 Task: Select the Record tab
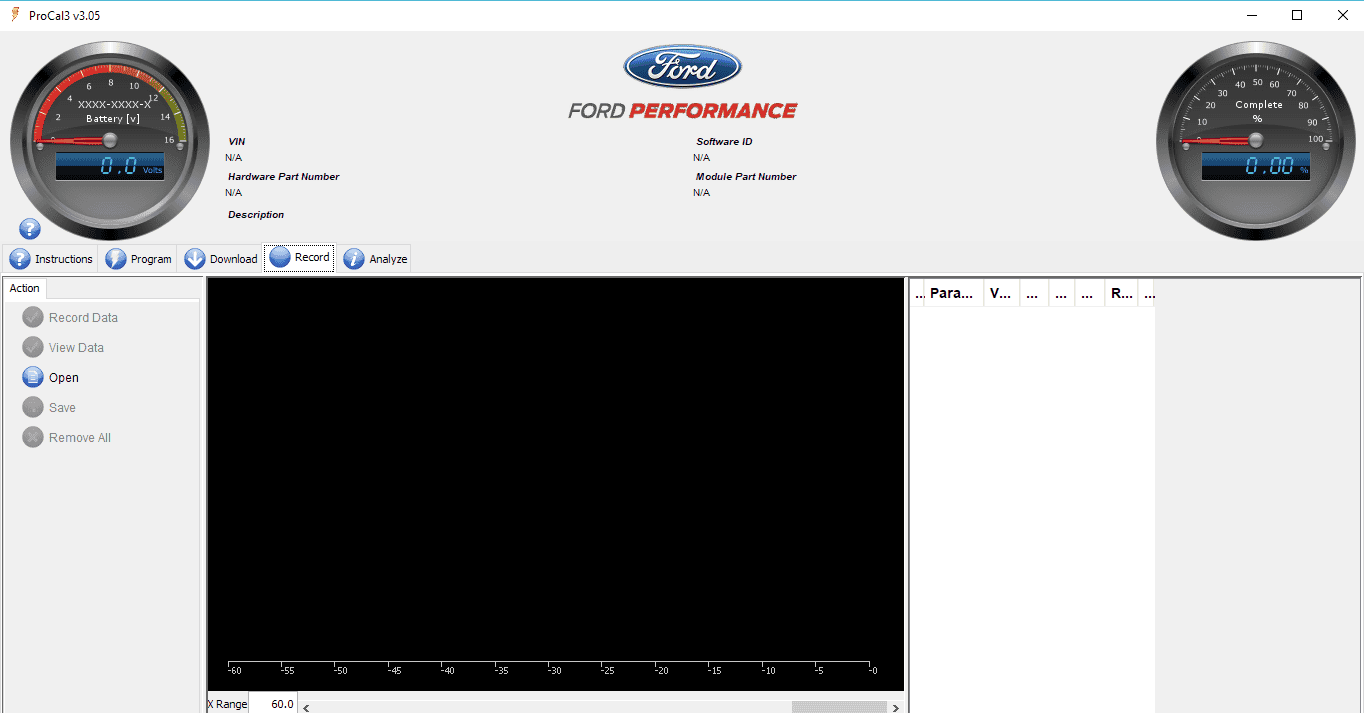(x=300, y=258)
